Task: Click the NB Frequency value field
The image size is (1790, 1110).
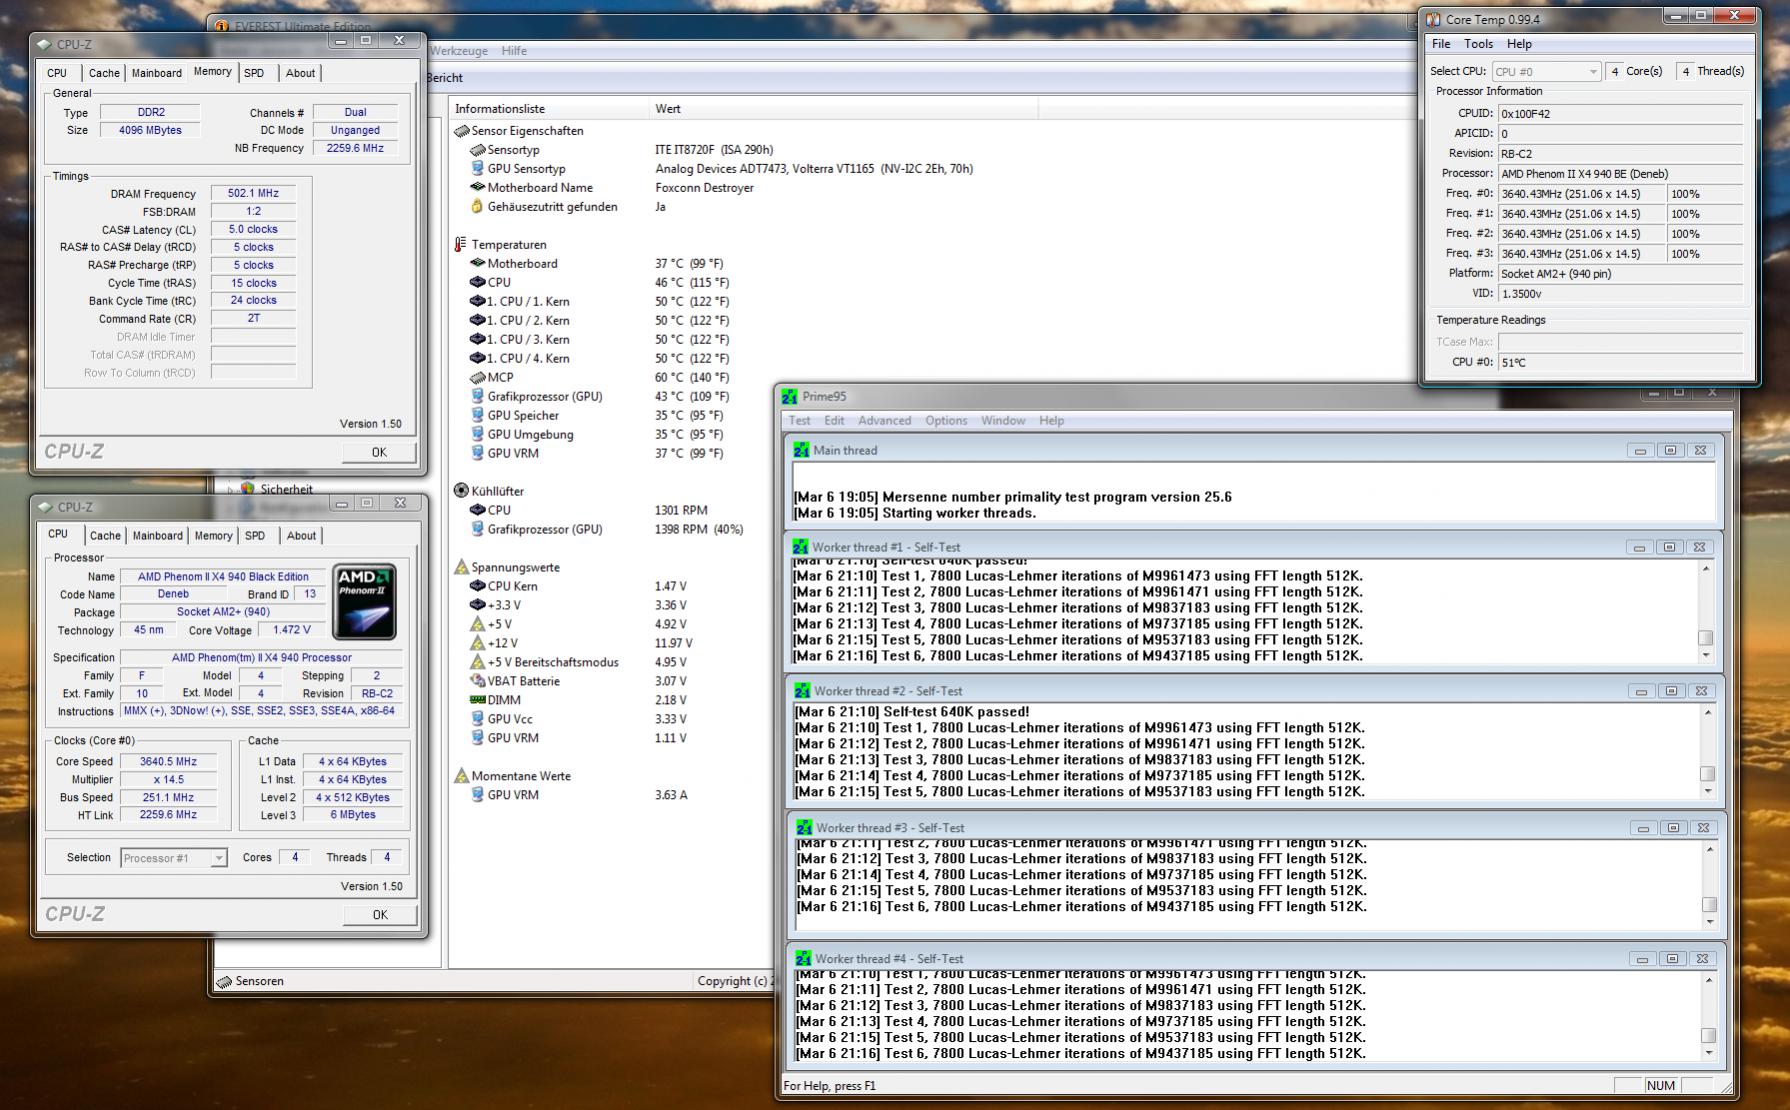Action: pos(355,148)
